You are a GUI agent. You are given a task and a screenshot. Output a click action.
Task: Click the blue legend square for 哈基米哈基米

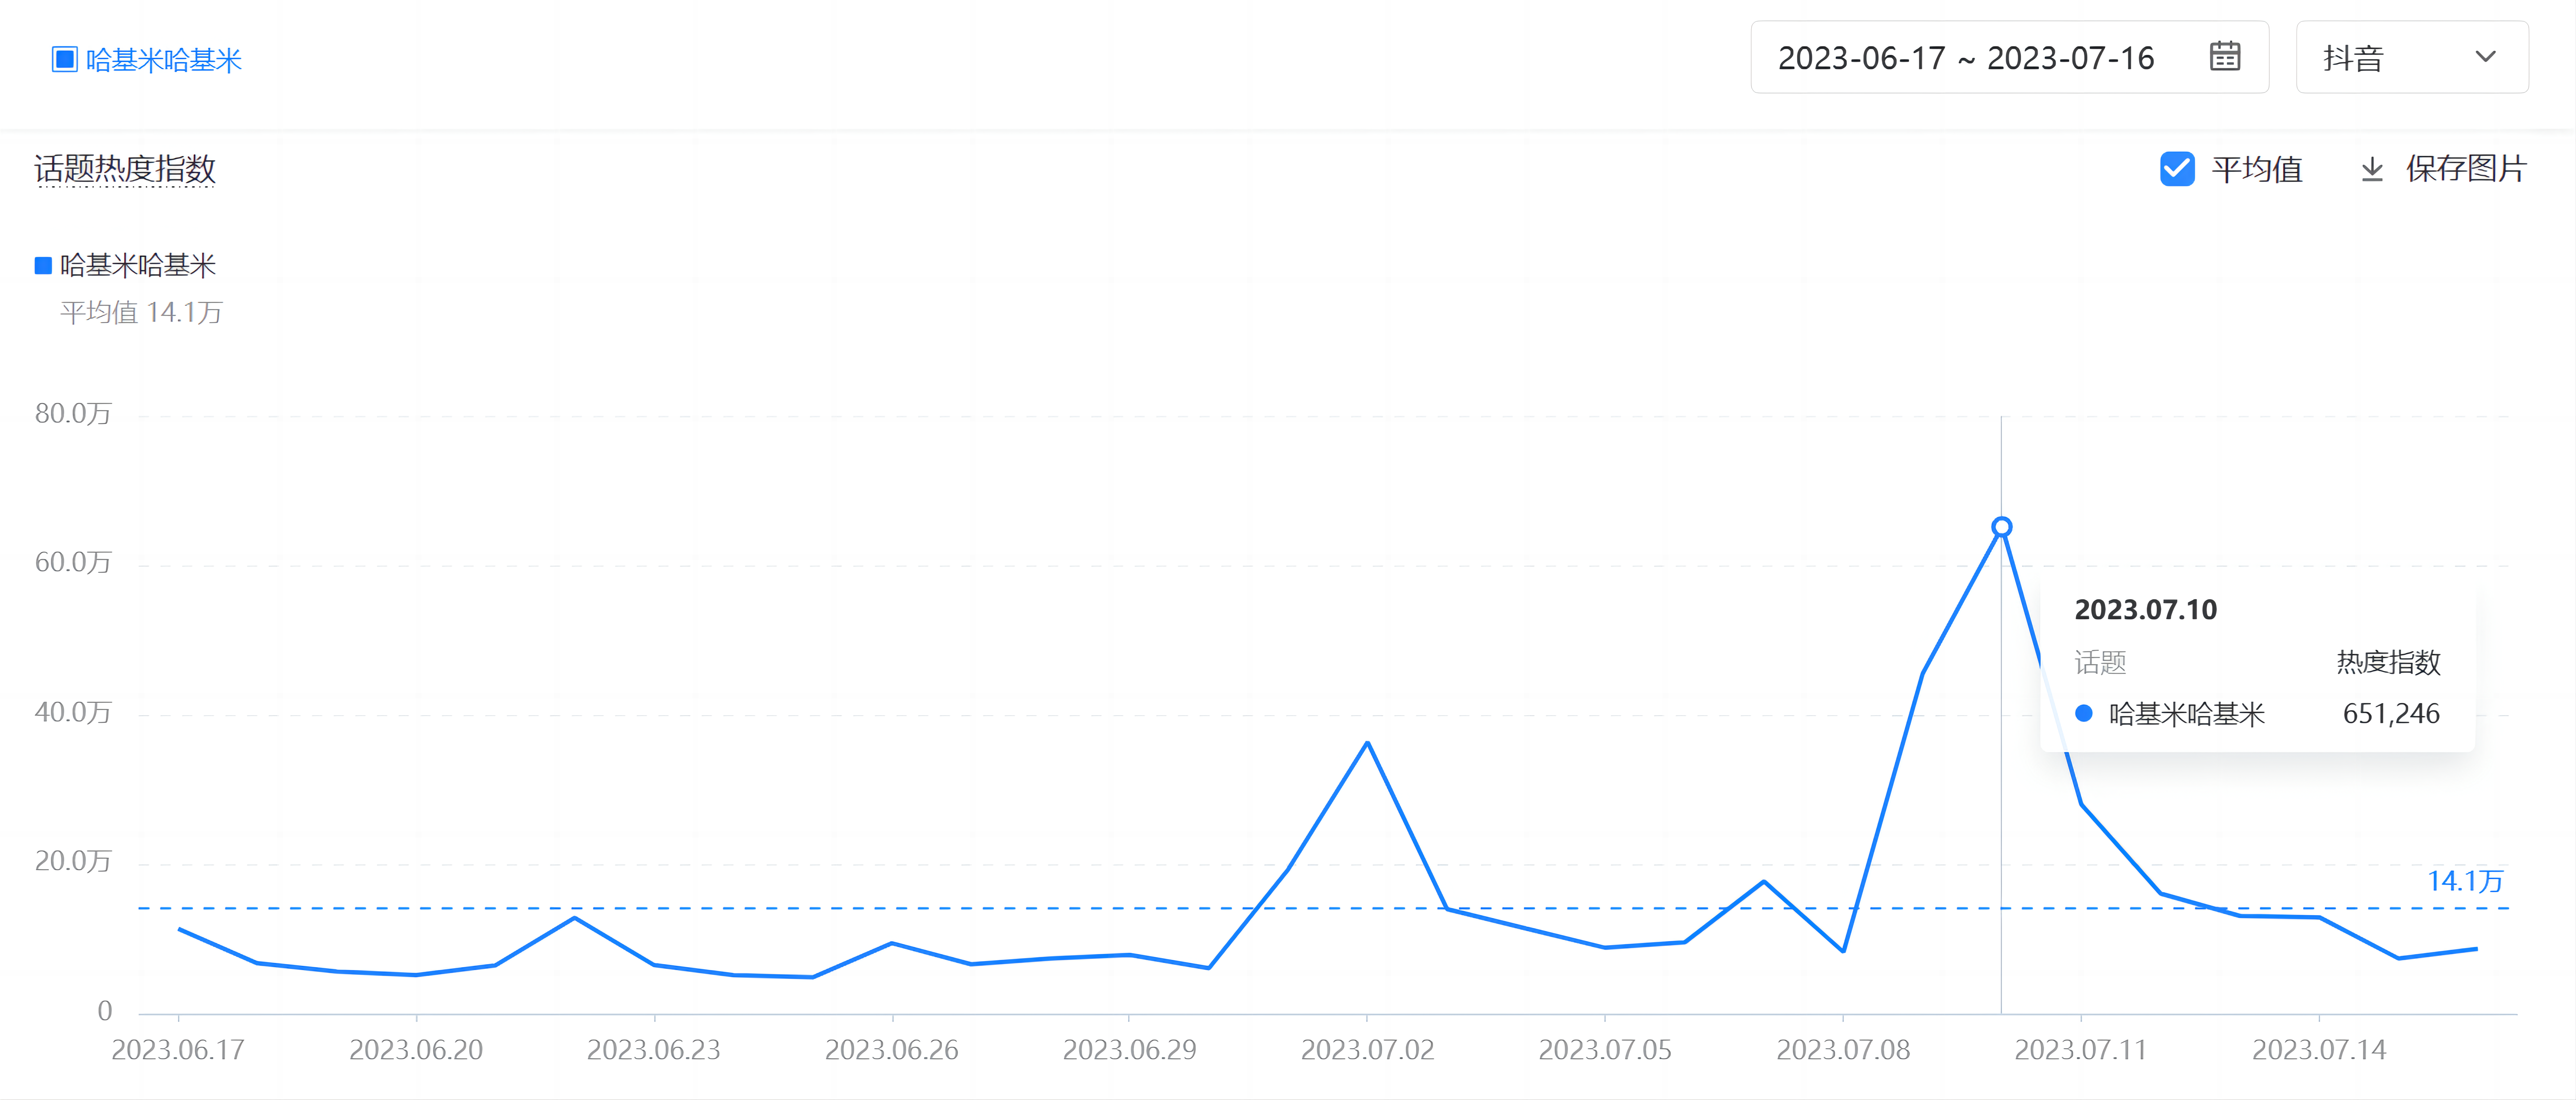(x=43, y=265)
